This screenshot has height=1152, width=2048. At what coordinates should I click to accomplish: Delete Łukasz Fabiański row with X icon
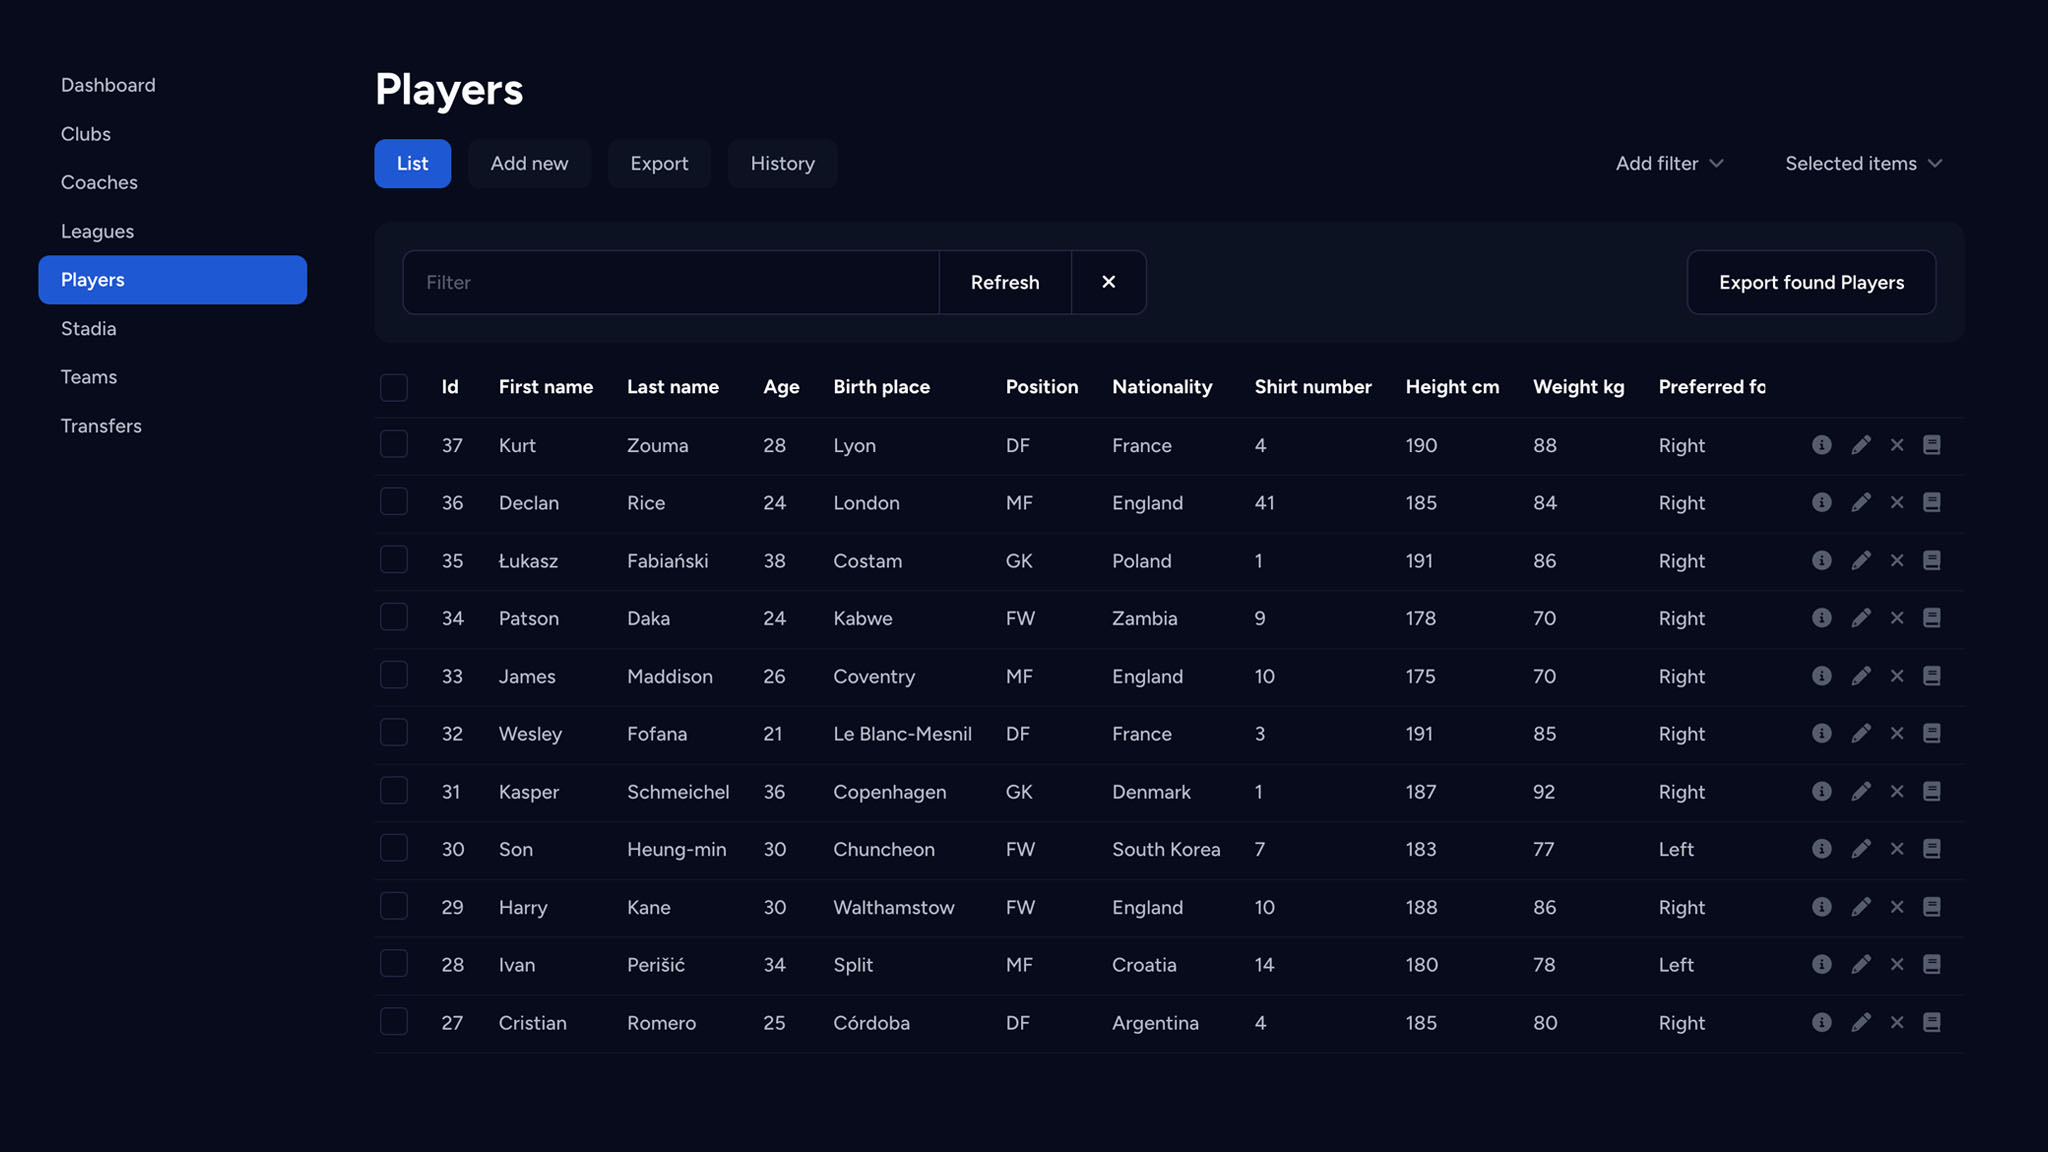click(1897, 560)
